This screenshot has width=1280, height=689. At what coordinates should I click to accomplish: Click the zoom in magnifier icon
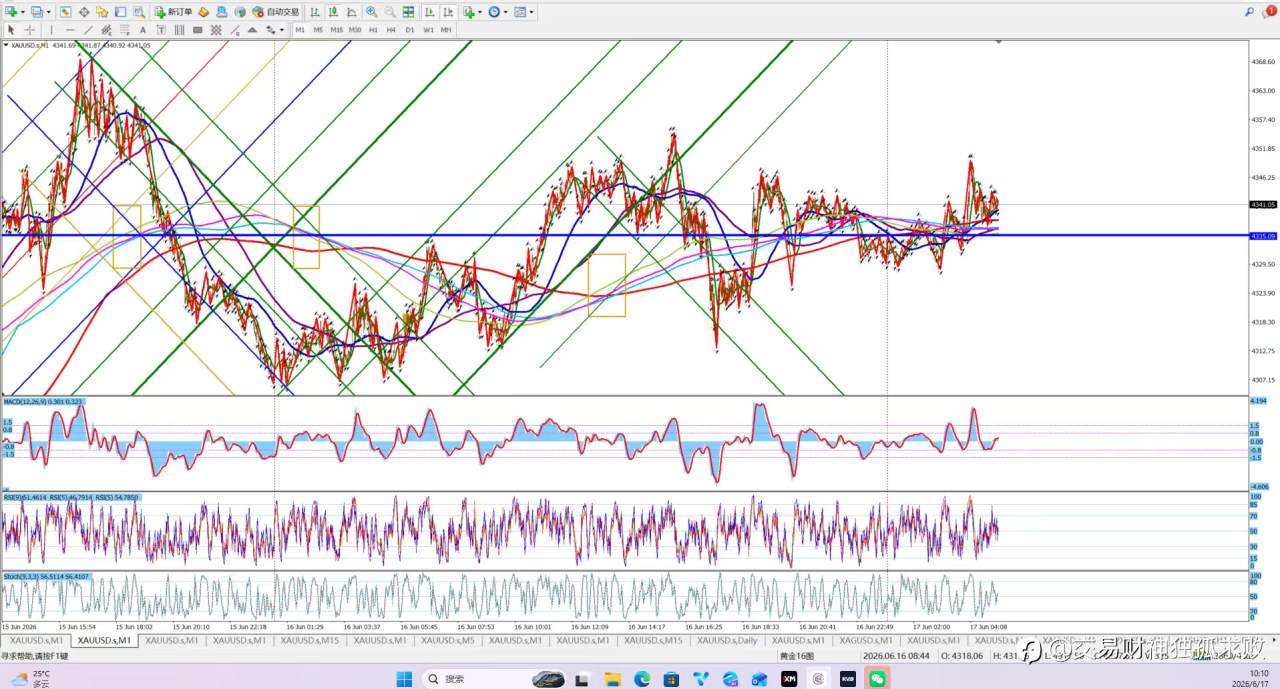(371, 12)
